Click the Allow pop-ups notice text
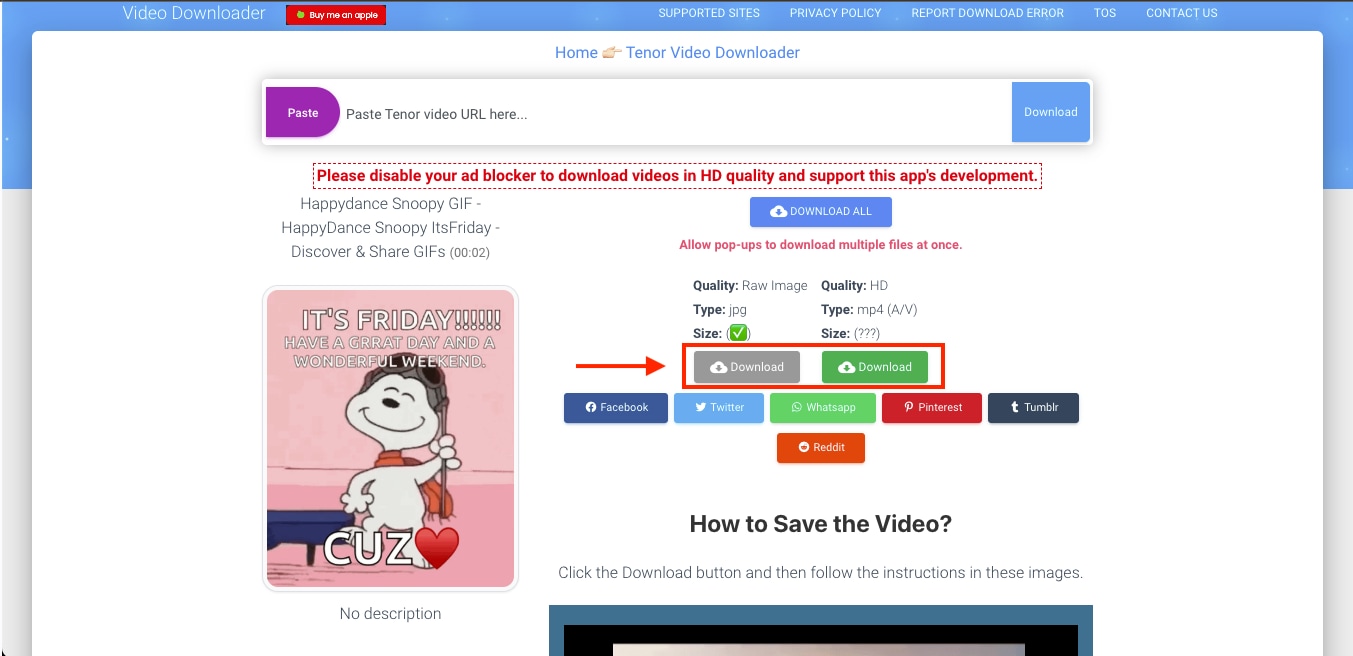 [x=821, y=245]
